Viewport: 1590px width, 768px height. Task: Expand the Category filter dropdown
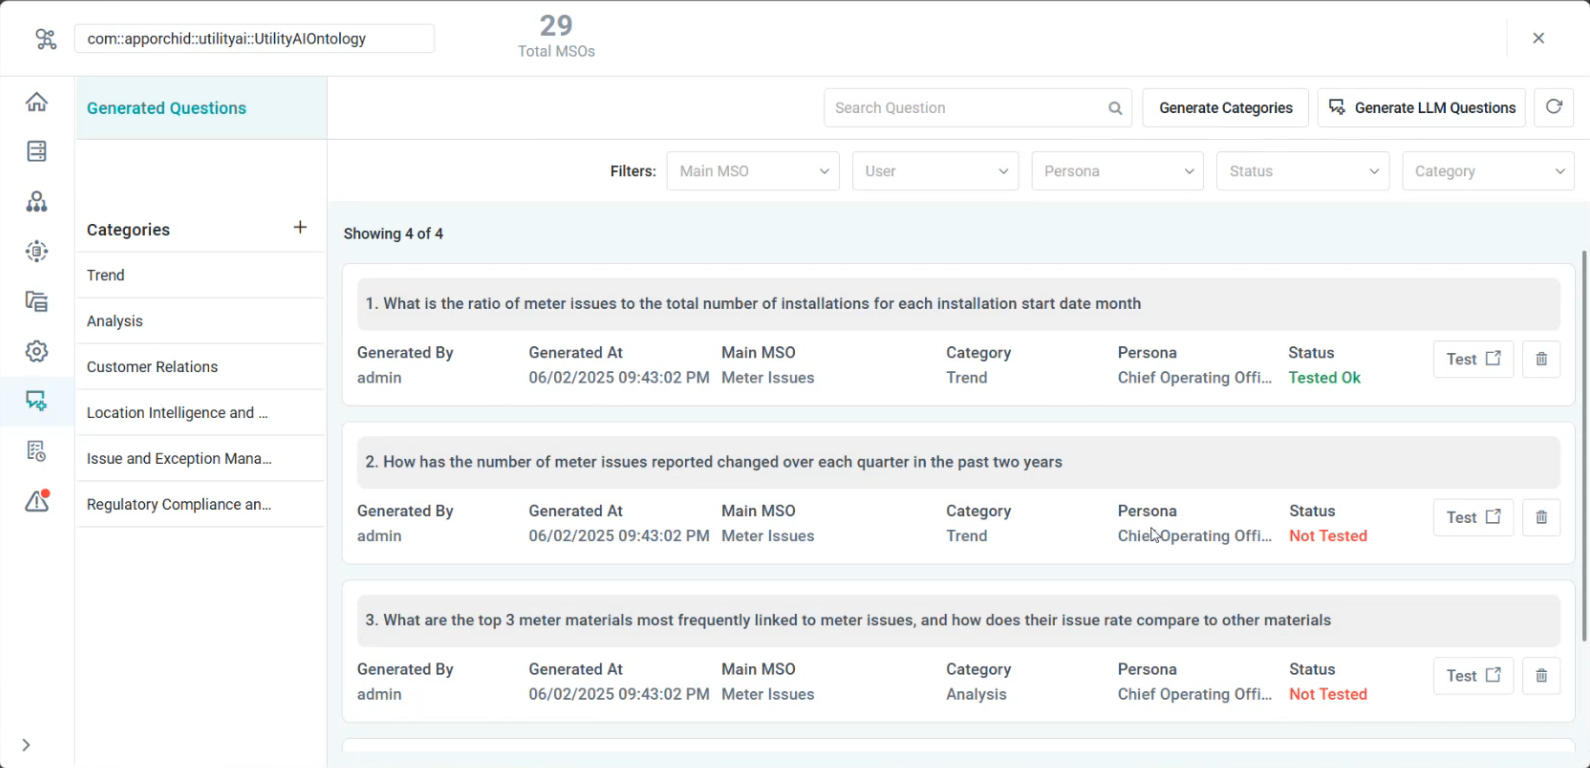click(x=1487, y=171)
